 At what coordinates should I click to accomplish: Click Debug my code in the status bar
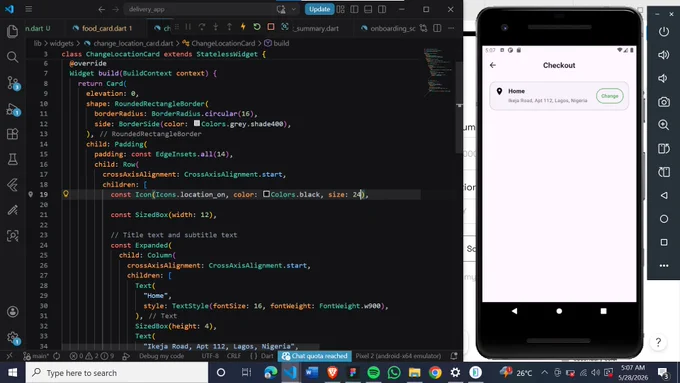tap(161, 356)
